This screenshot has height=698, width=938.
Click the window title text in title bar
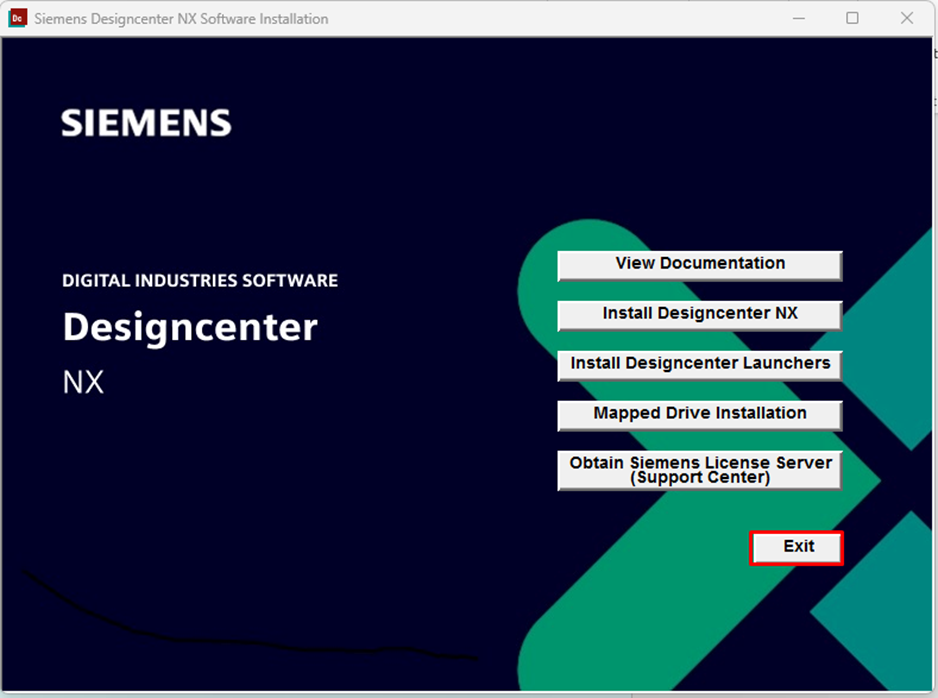pos(181,19)
